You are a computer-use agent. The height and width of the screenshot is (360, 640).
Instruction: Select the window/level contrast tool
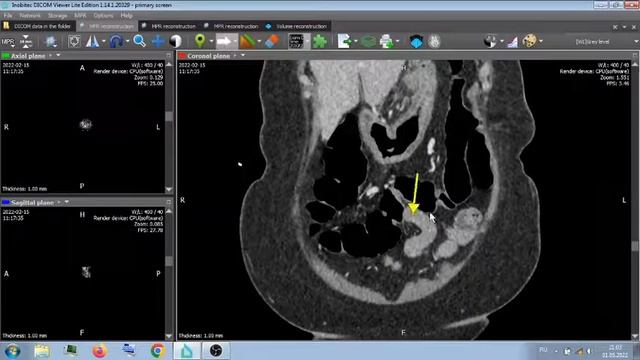pos(176,41)
